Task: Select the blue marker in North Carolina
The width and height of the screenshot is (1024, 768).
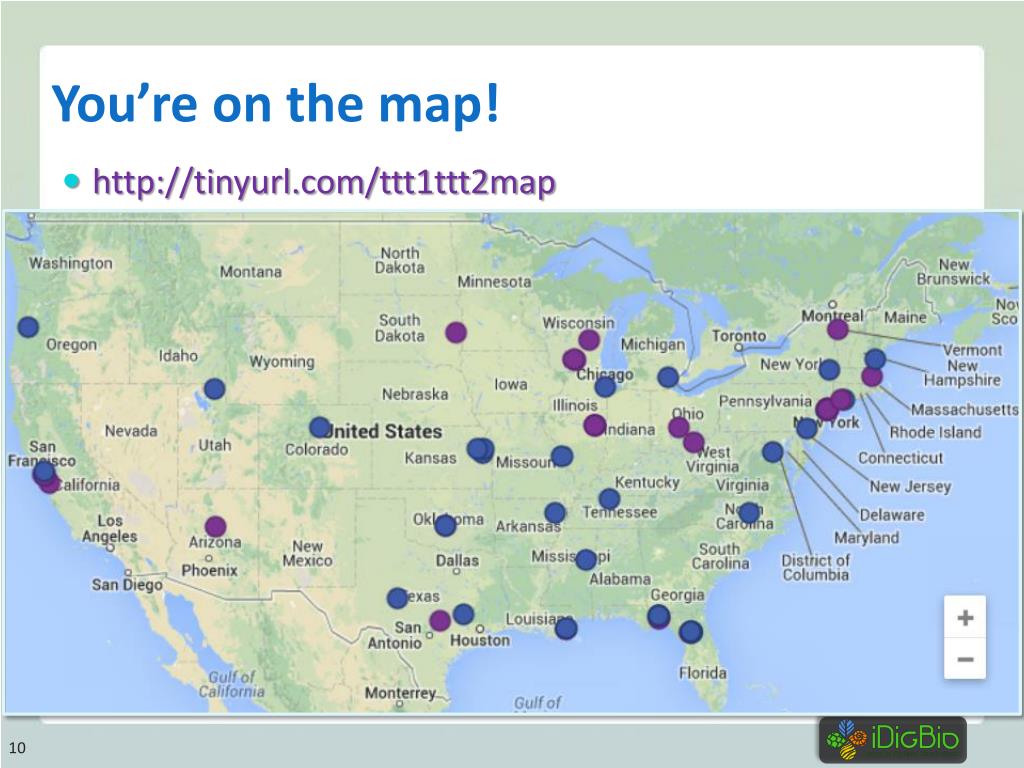Action: tap(749, 513)
